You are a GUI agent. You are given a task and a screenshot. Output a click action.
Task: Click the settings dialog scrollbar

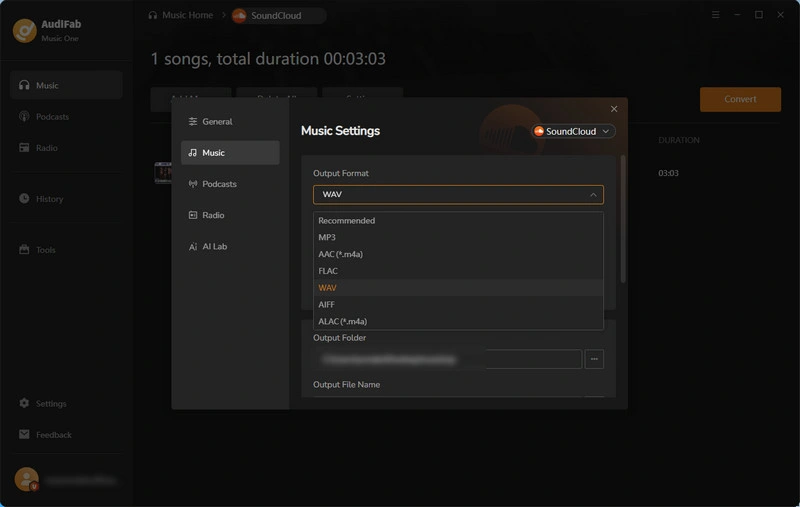click(x=622, y=219)
